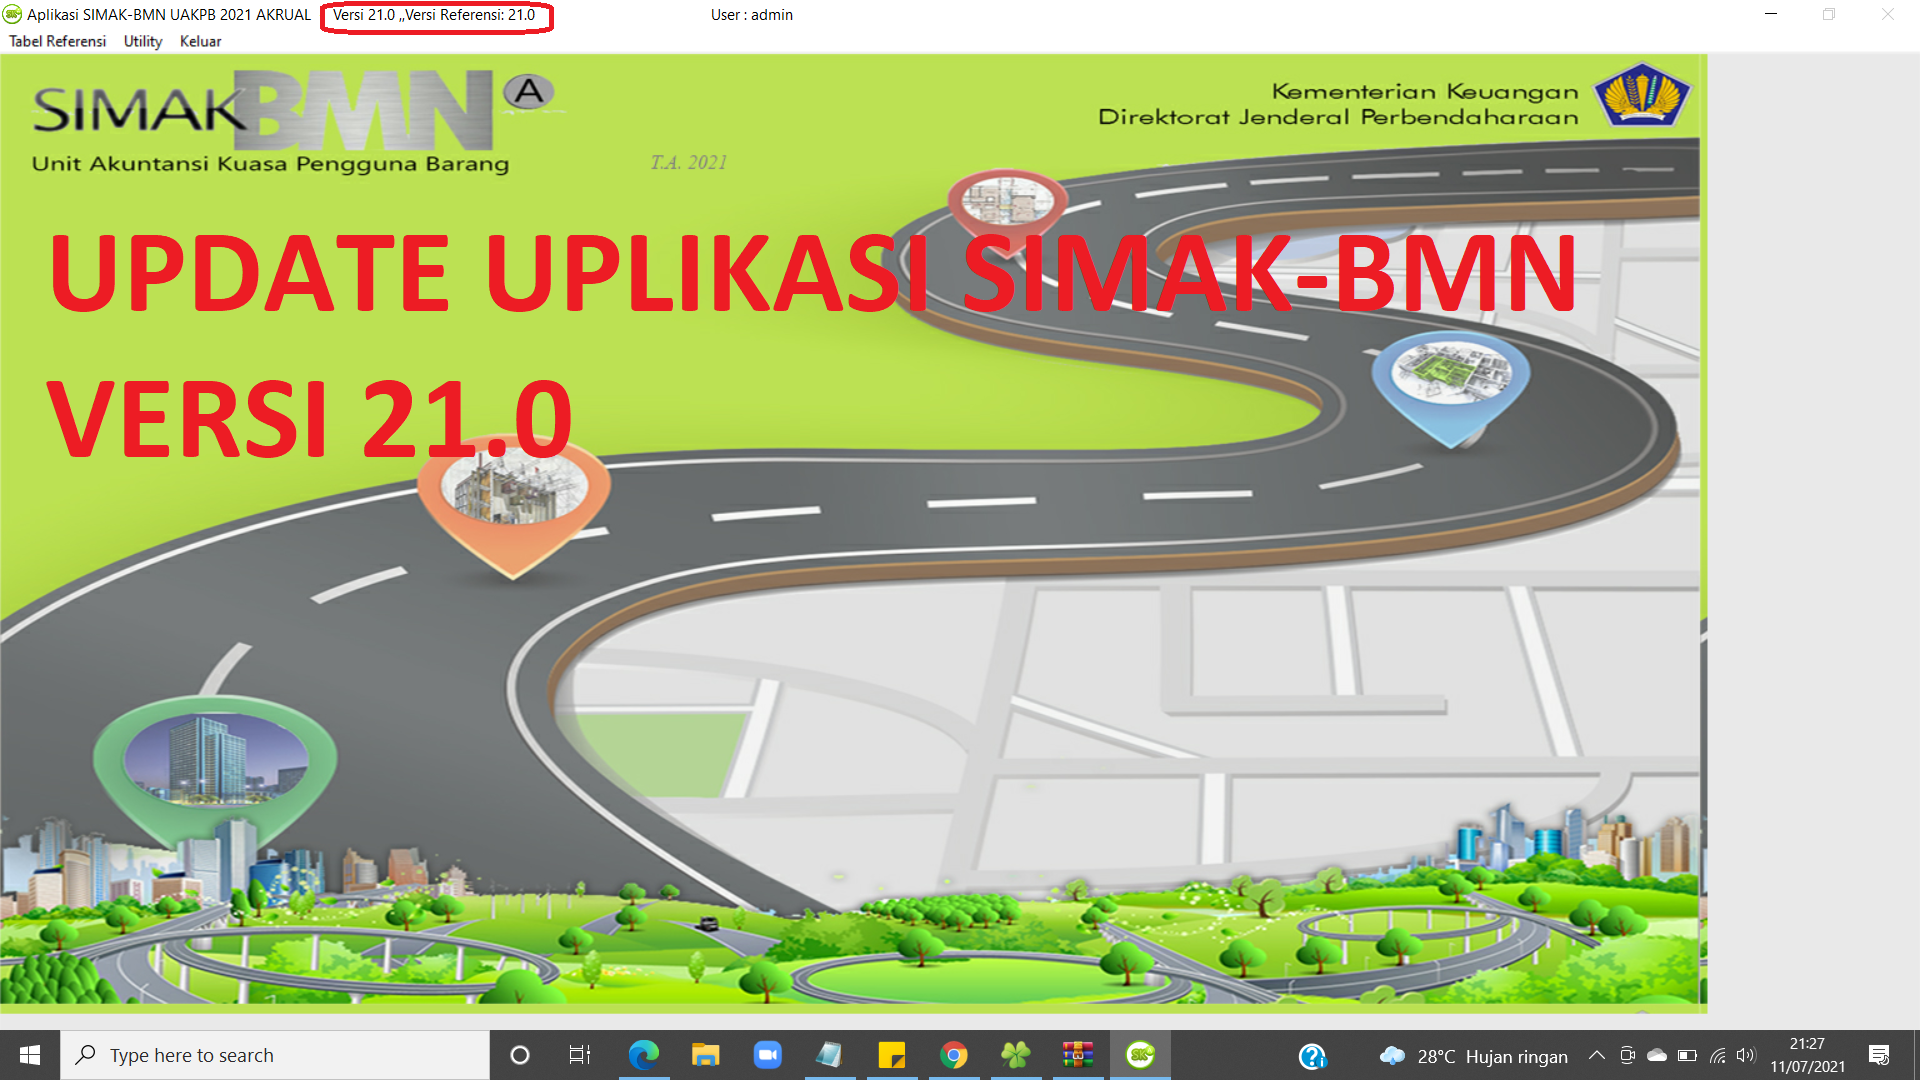The width and height of the screenshot is (1920, 1080).
Task: Click the Get Help question mark icon
Action: [1312, 1056]
